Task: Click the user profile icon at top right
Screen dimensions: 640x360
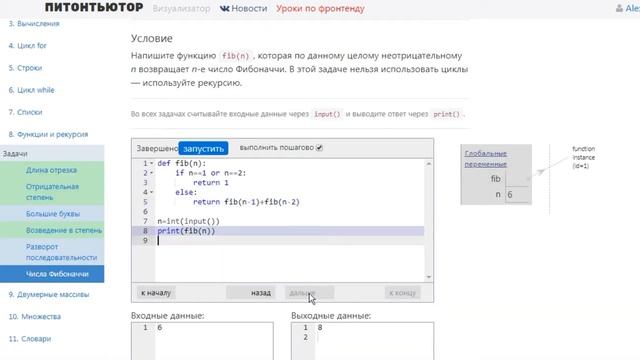Action: click(619, 8)
